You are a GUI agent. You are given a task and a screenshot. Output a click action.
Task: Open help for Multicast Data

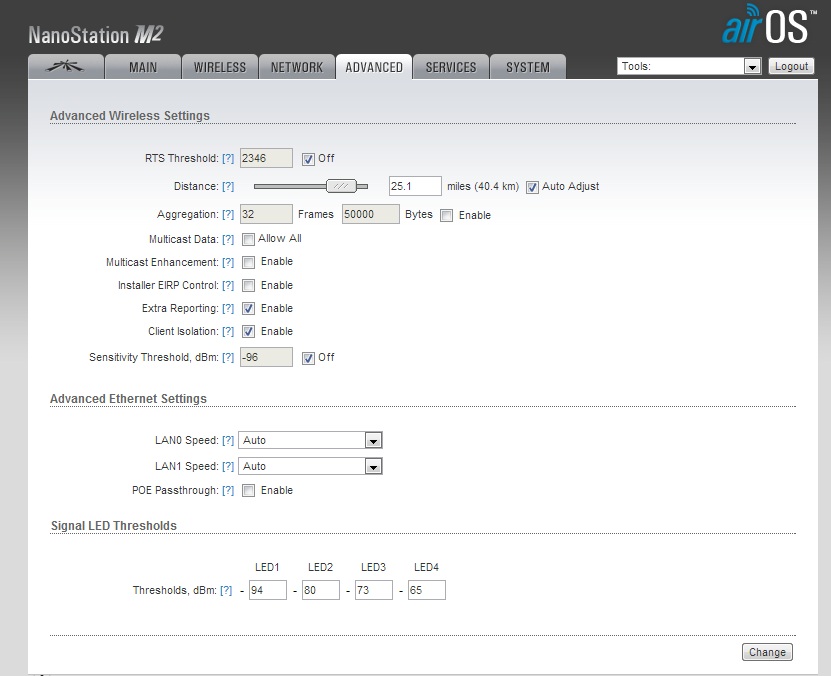click(x=228, y=239)
